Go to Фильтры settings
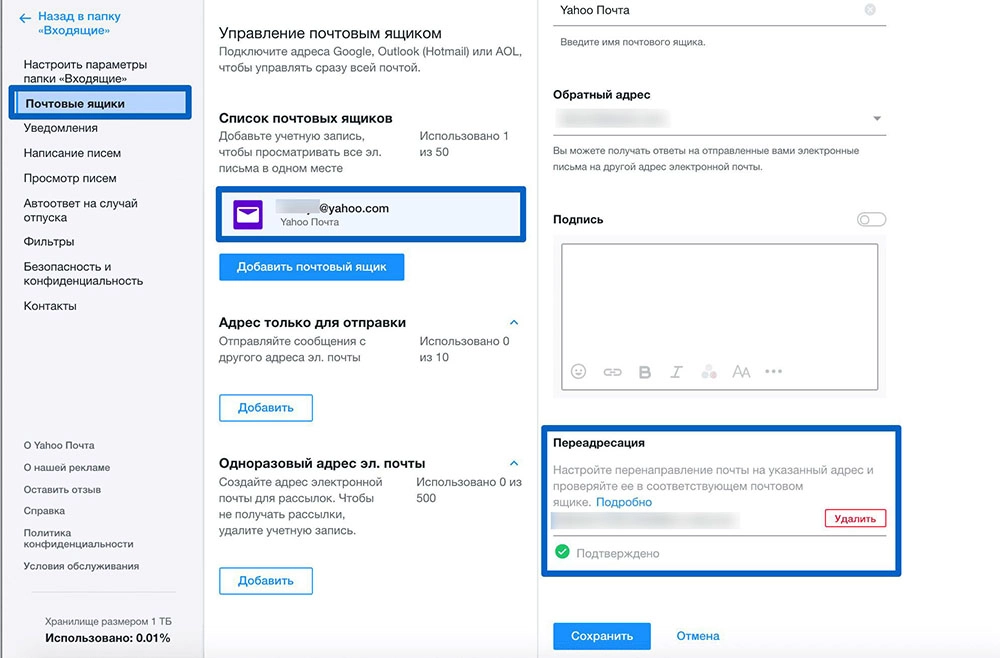The width and height of the screenshot is (1000, 658). pos(49,242)
